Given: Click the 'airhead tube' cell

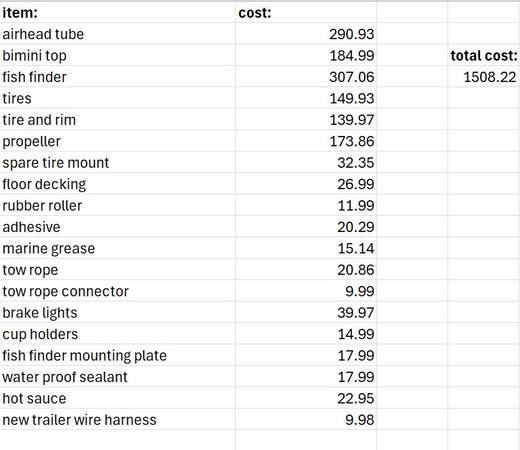Looking at the screenshot, I should tap(117, 34).
